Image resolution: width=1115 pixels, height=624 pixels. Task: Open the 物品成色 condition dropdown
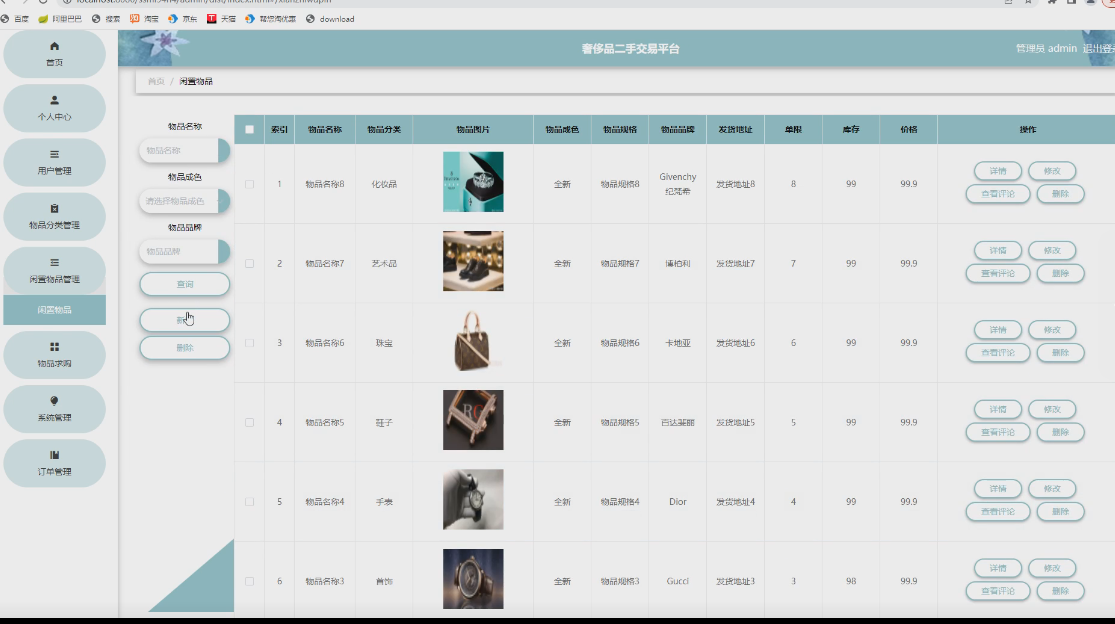click(184, 201)
